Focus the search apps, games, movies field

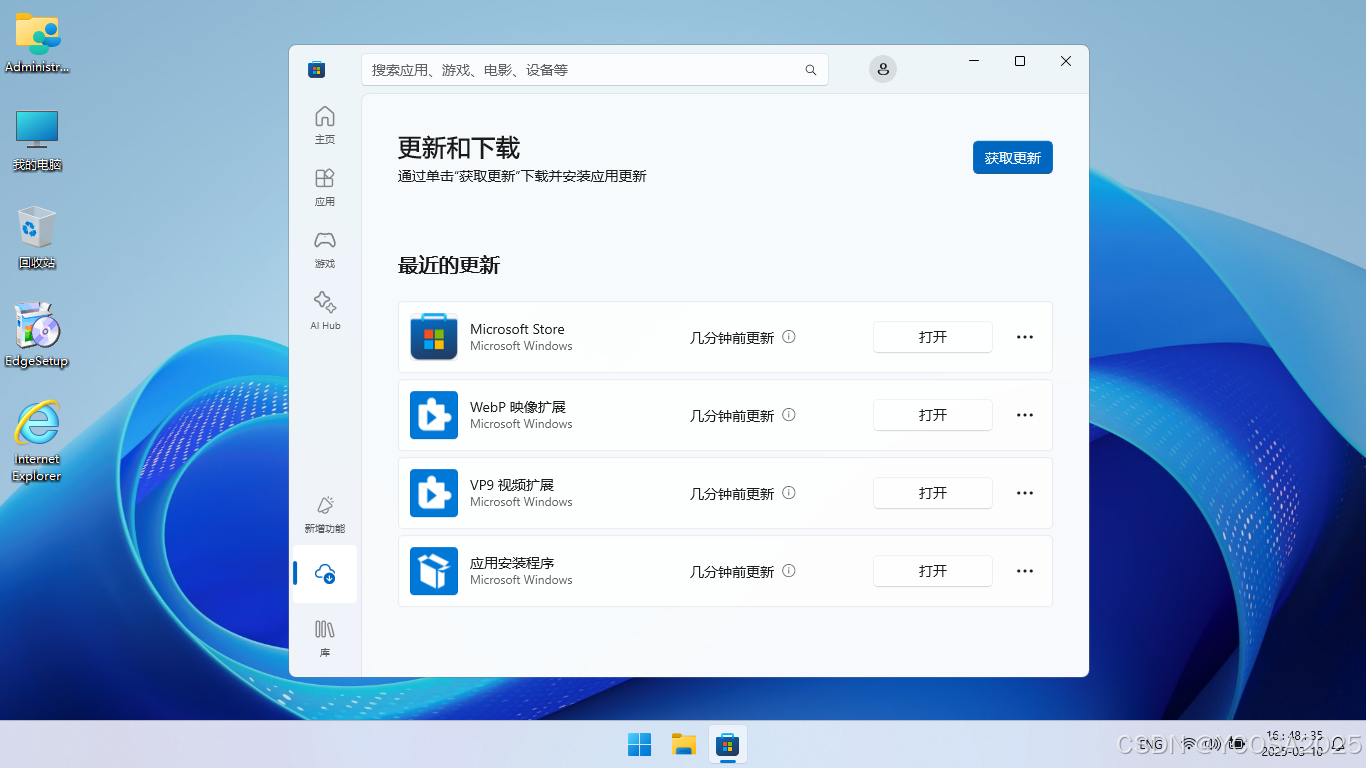(594, 70)
